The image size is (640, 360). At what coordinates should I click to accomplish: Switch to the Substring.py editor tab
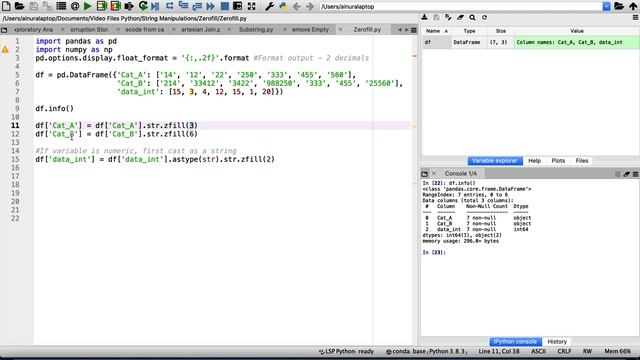(x=256, y=30)
